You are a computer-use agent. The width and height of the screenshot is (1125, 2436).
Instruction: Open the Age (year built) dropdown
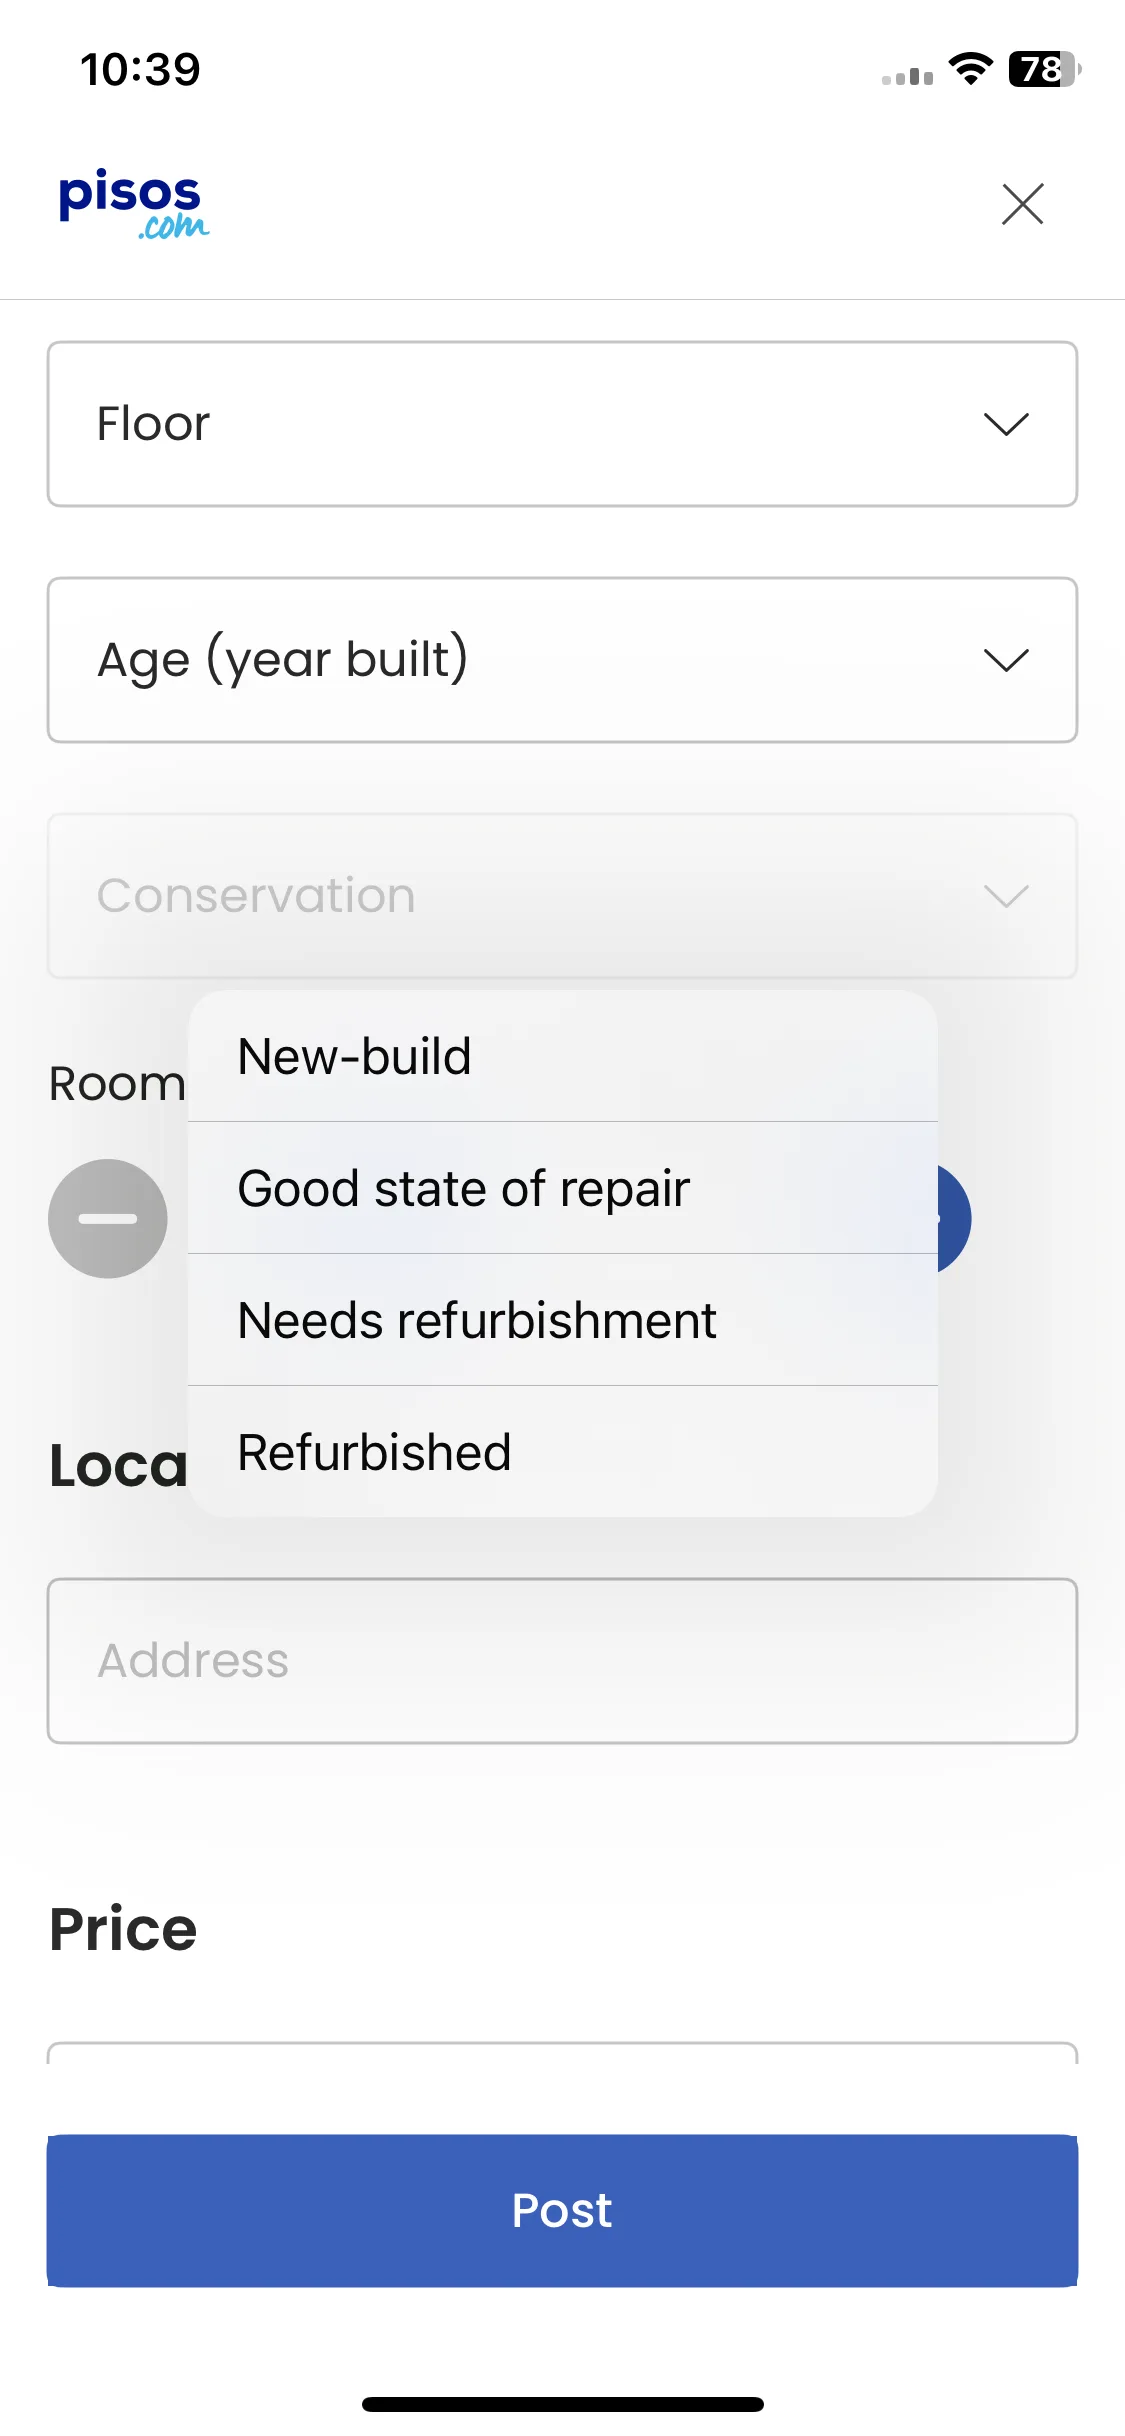[562, 660]
